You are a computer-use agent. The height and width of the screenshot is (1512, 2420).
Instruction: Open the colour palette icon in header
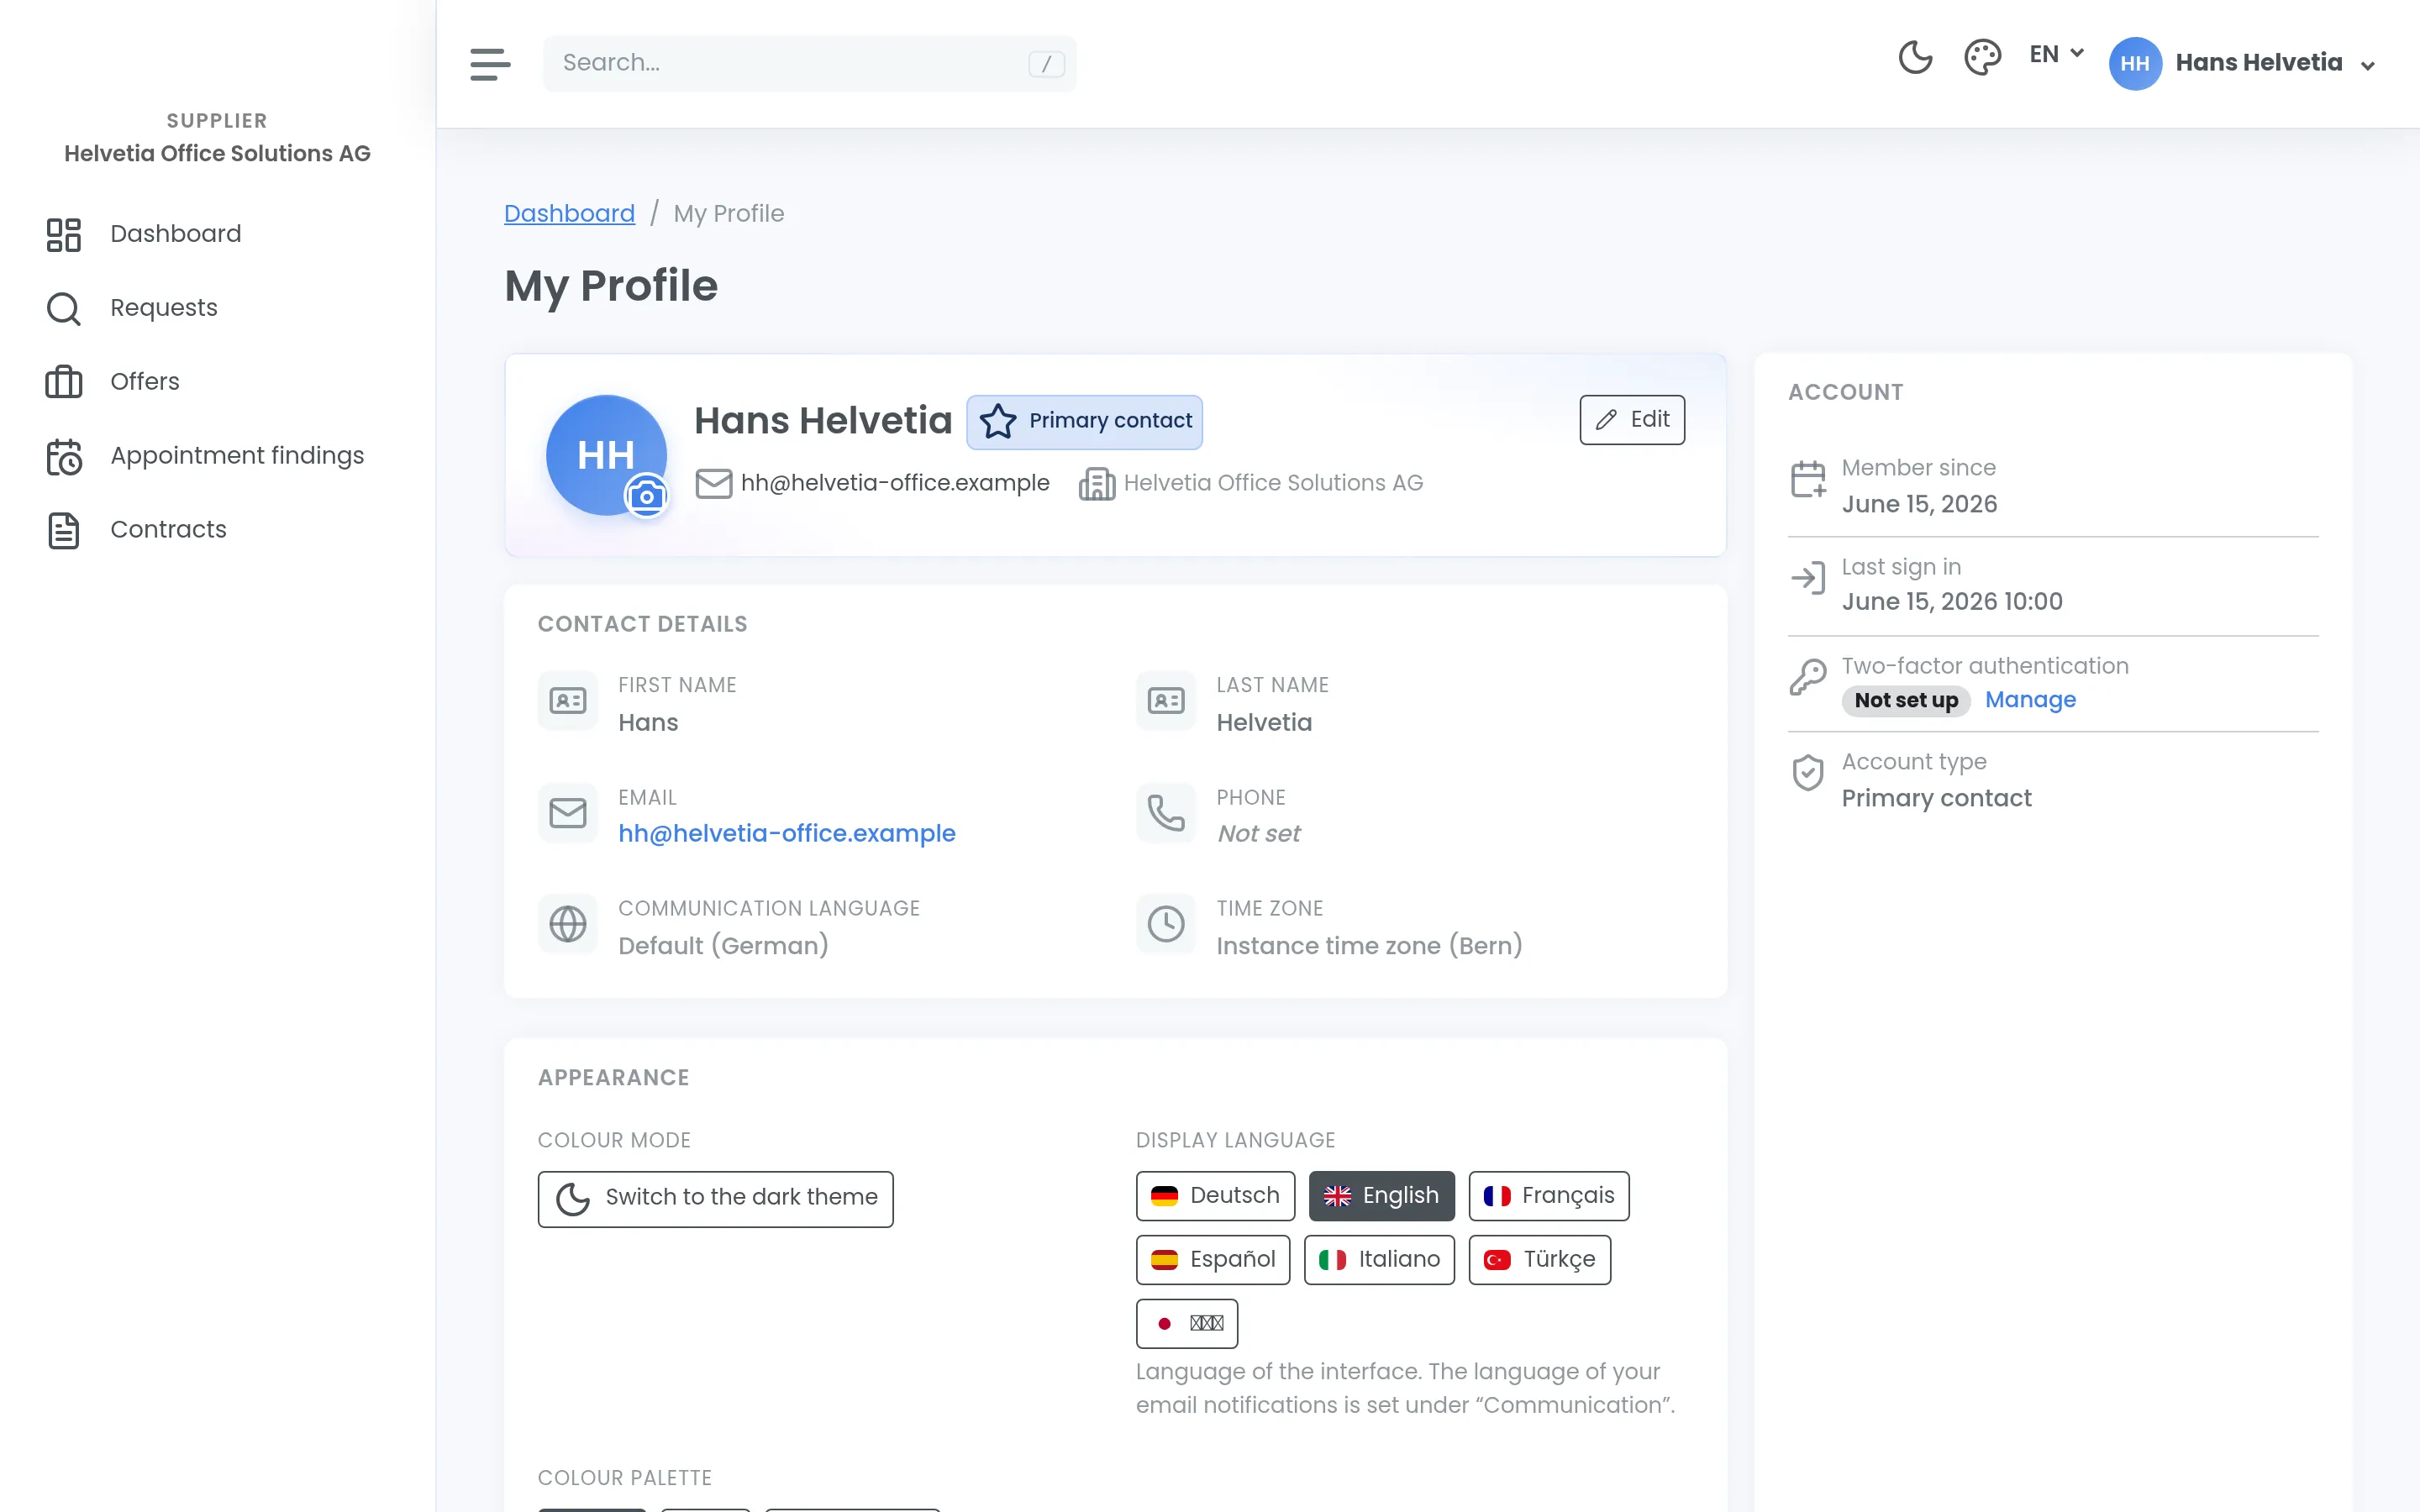pyautogui.click(x=1982, y=57)
